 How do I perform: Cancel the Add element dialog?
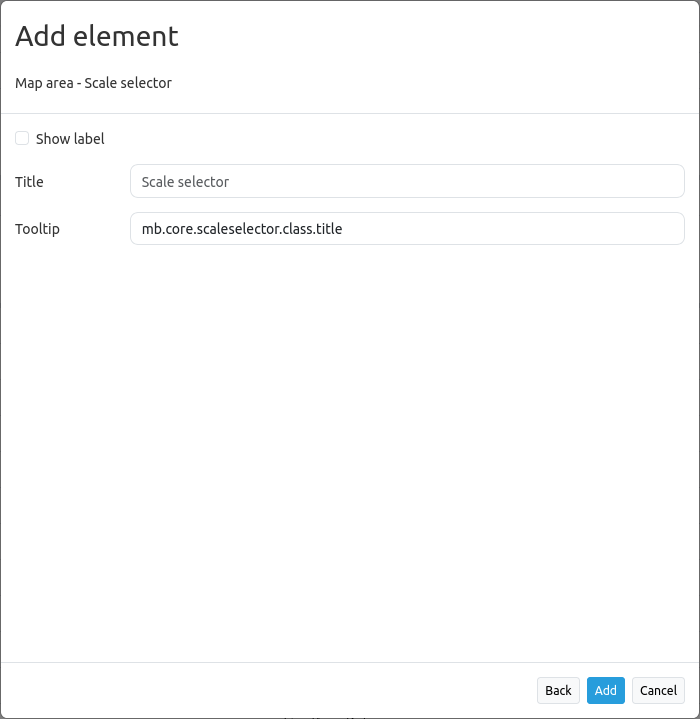coord(658,691)
